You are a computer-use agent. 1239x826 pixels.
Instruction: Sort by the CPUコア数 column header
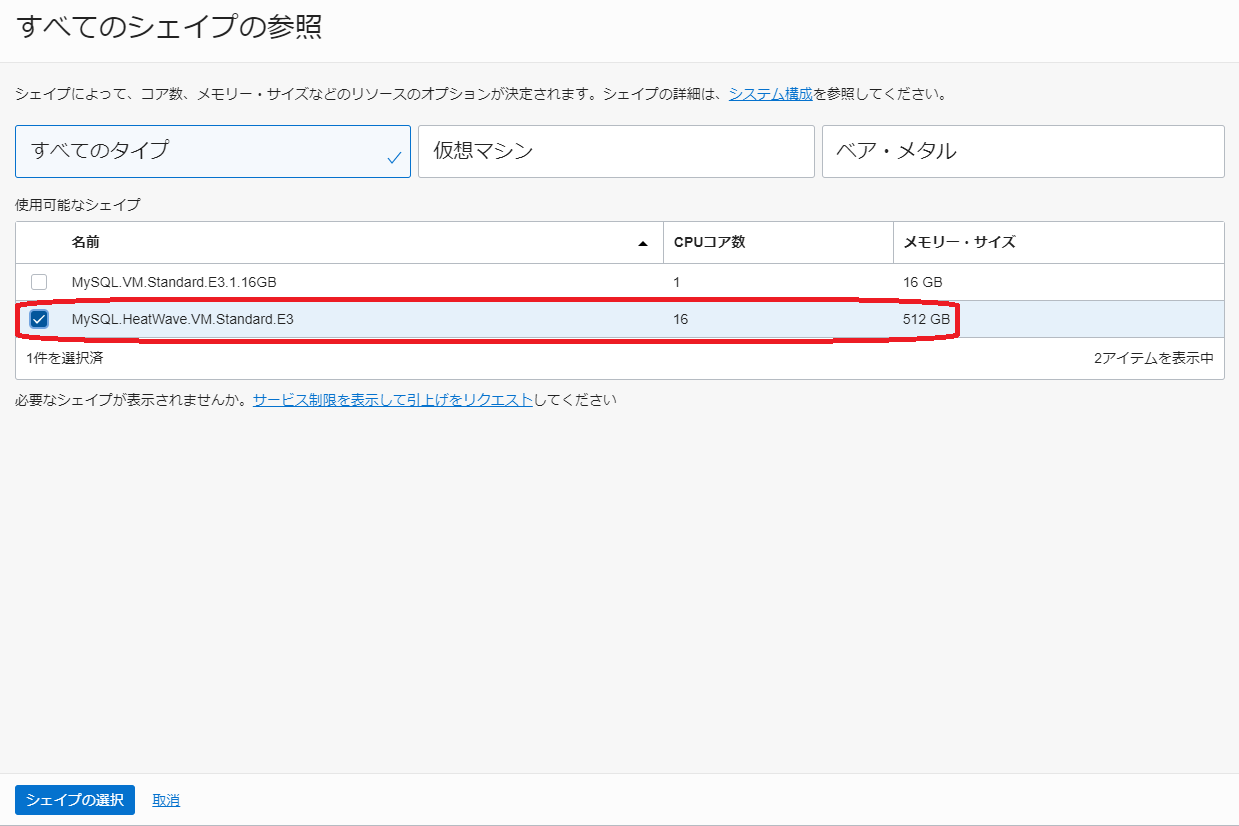coord(709,242)
